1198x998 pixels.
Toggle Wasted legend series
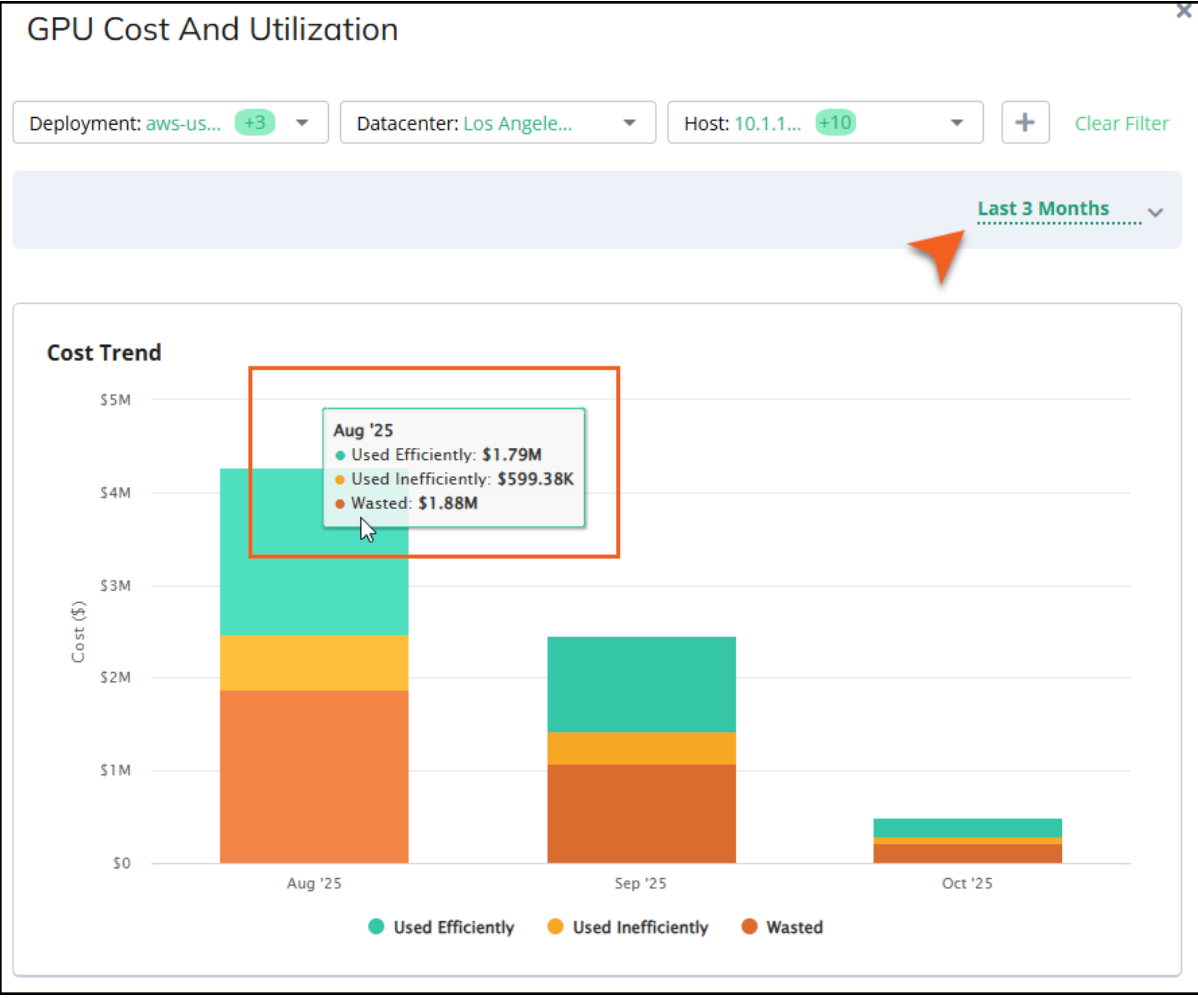click(x=794, y=927)
